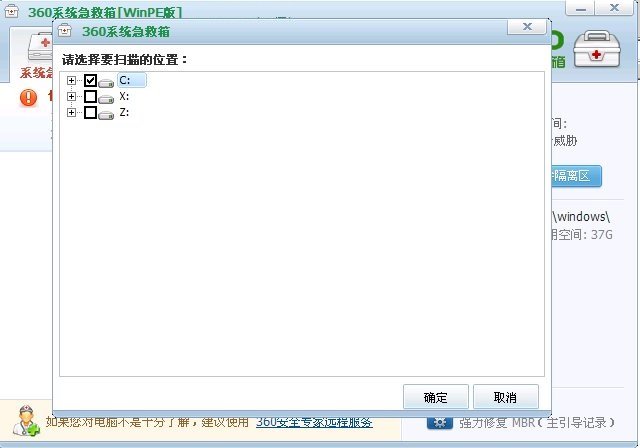The height and width of the screenshot is (448, 640).
Task: Uncheck the C: drive checkbox
Action: point(90,81)
